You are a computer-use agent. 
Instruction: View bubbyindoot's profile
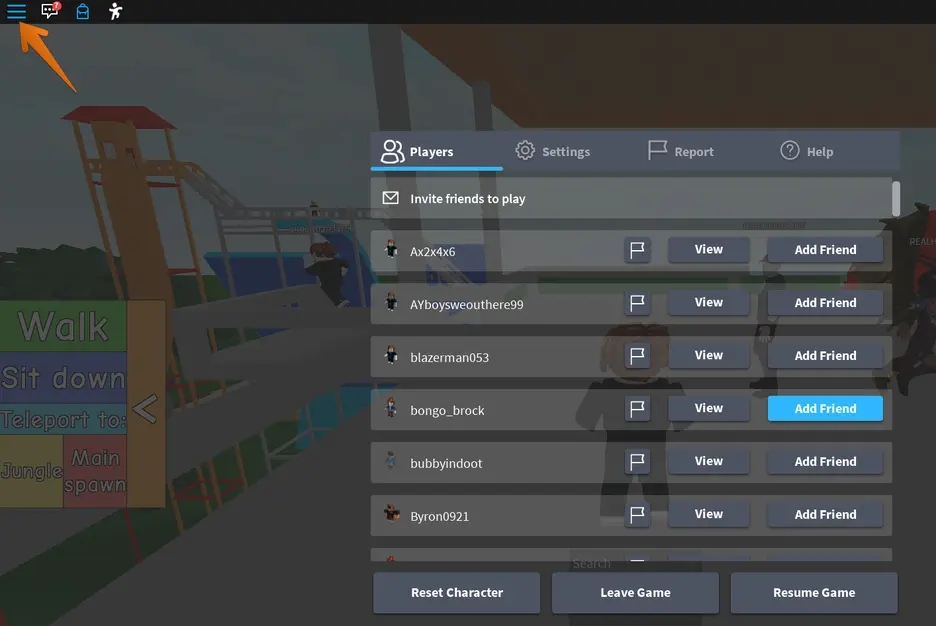click(x=709, y=461)
